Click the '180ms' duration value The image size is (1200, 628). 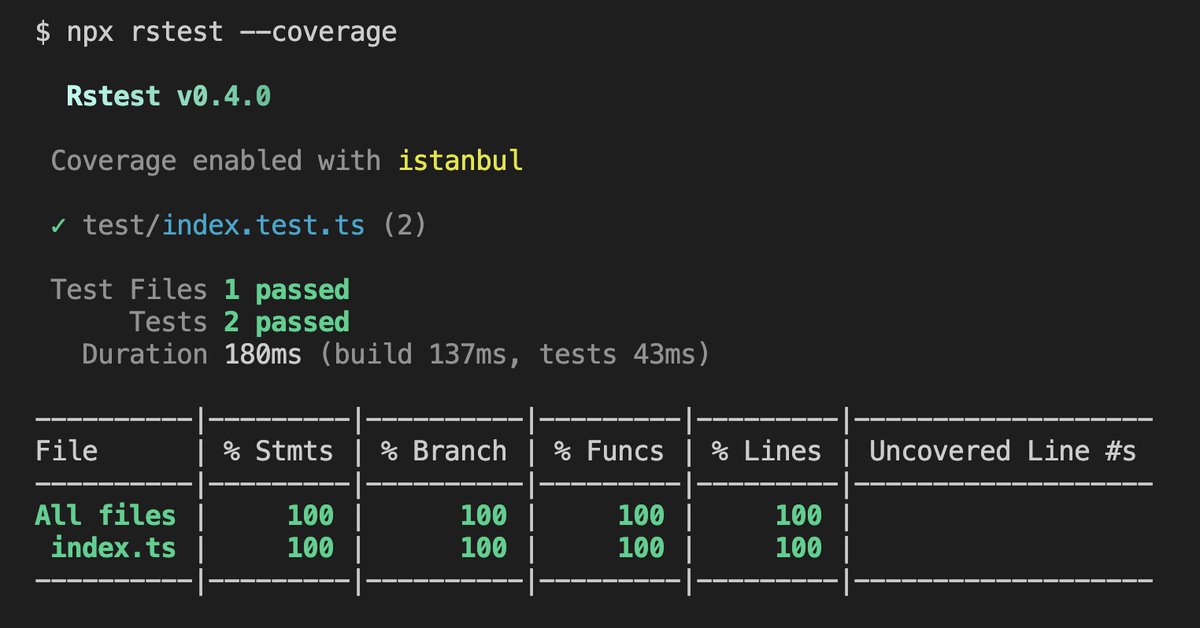click(263, 354)
